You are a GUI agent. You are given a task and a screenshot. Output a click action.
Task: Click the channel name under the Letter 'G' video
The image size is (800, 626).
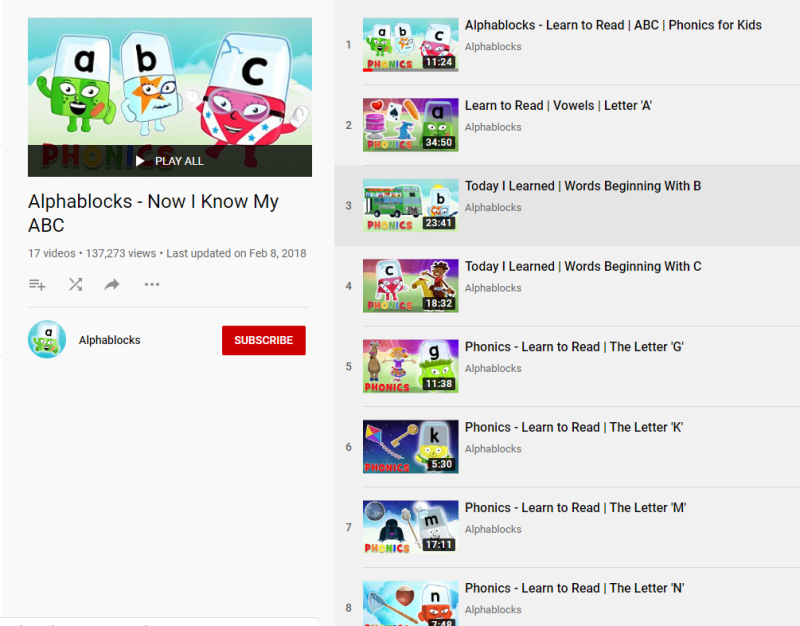493,368
